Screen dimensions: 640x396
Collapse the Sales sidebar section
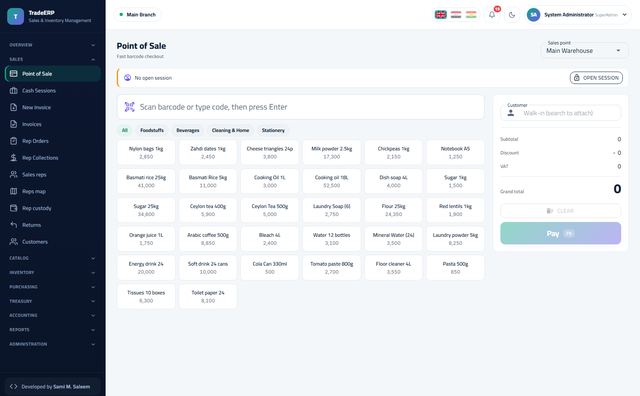click(x=52, y=59)
